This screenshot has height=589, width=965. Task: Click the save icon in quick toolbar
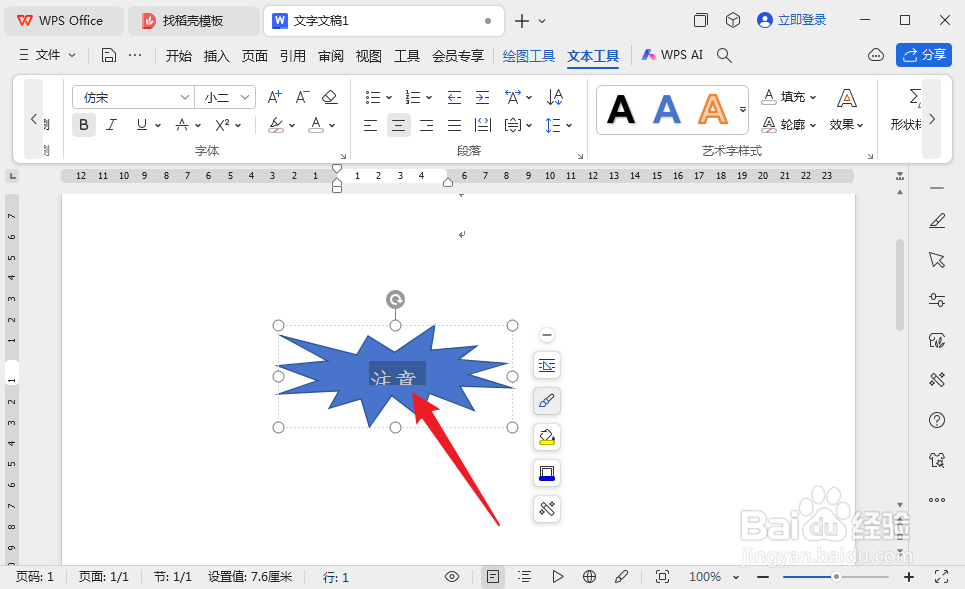pos(108,55)
